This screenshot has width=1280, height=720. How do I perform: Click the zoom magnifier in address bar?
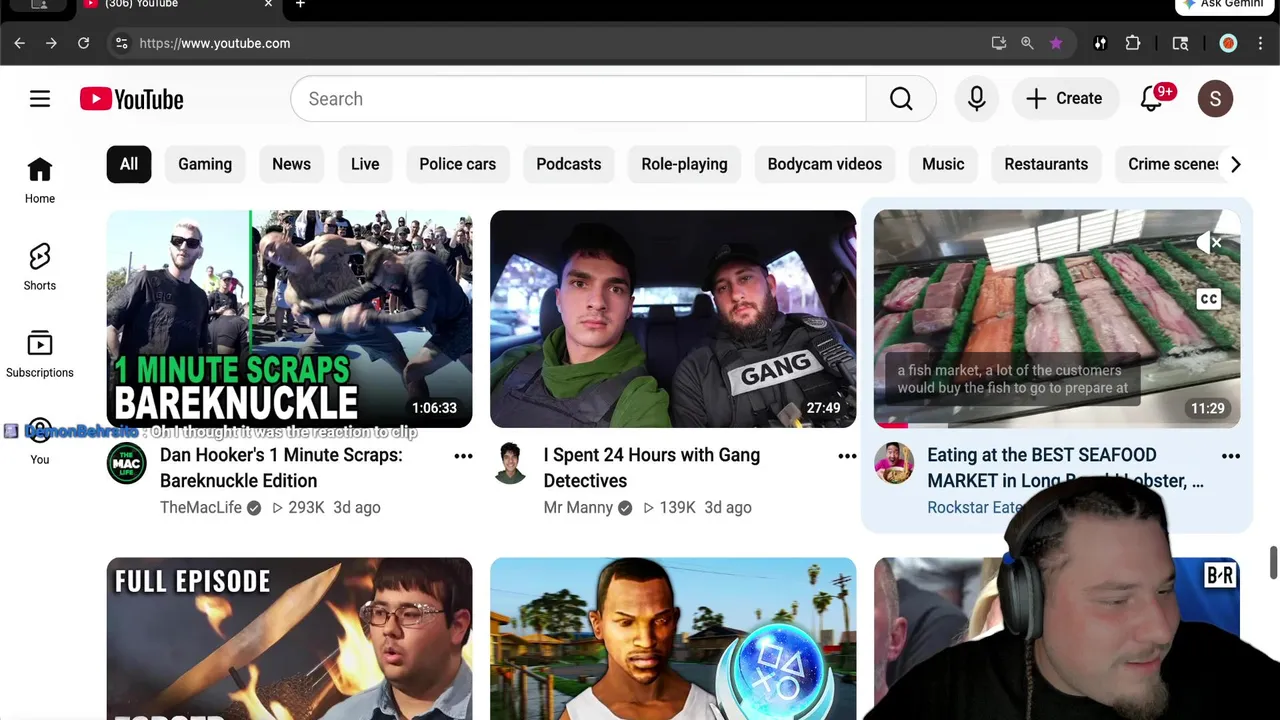tap(1027, 43)
